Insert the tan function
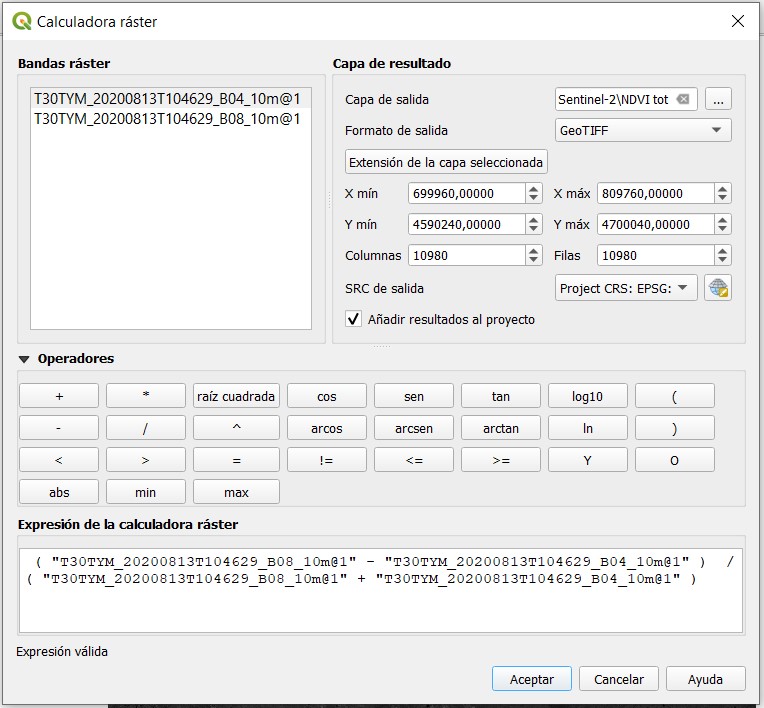This screenshot has height=708, width=764. (x=501, y=396)
